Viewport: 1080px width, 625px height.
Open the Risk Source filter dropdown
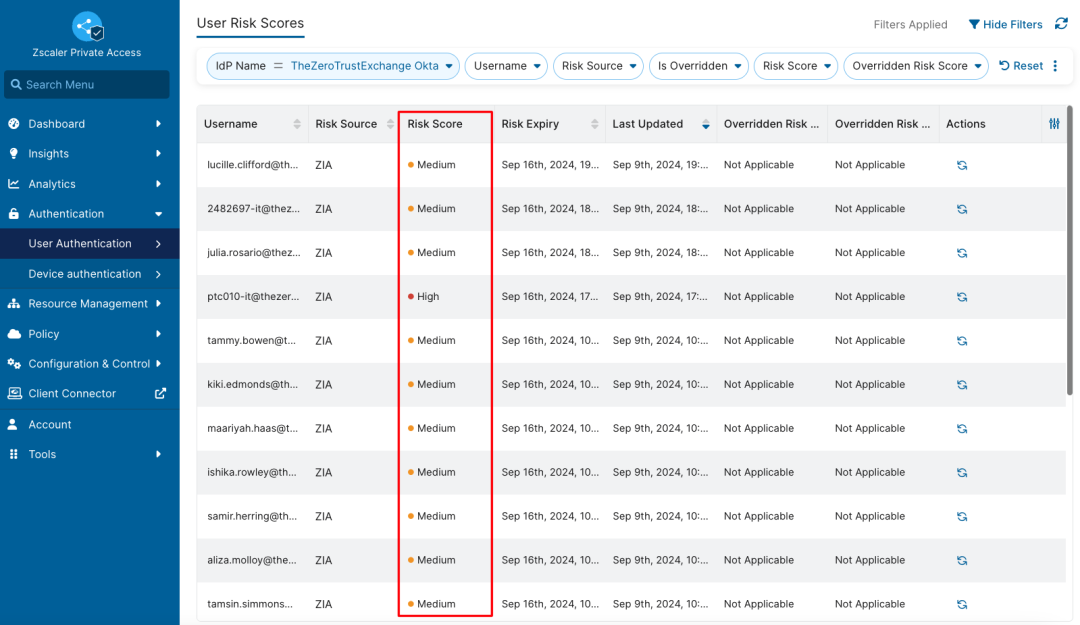pyautogui.click(x=600, y=66)
